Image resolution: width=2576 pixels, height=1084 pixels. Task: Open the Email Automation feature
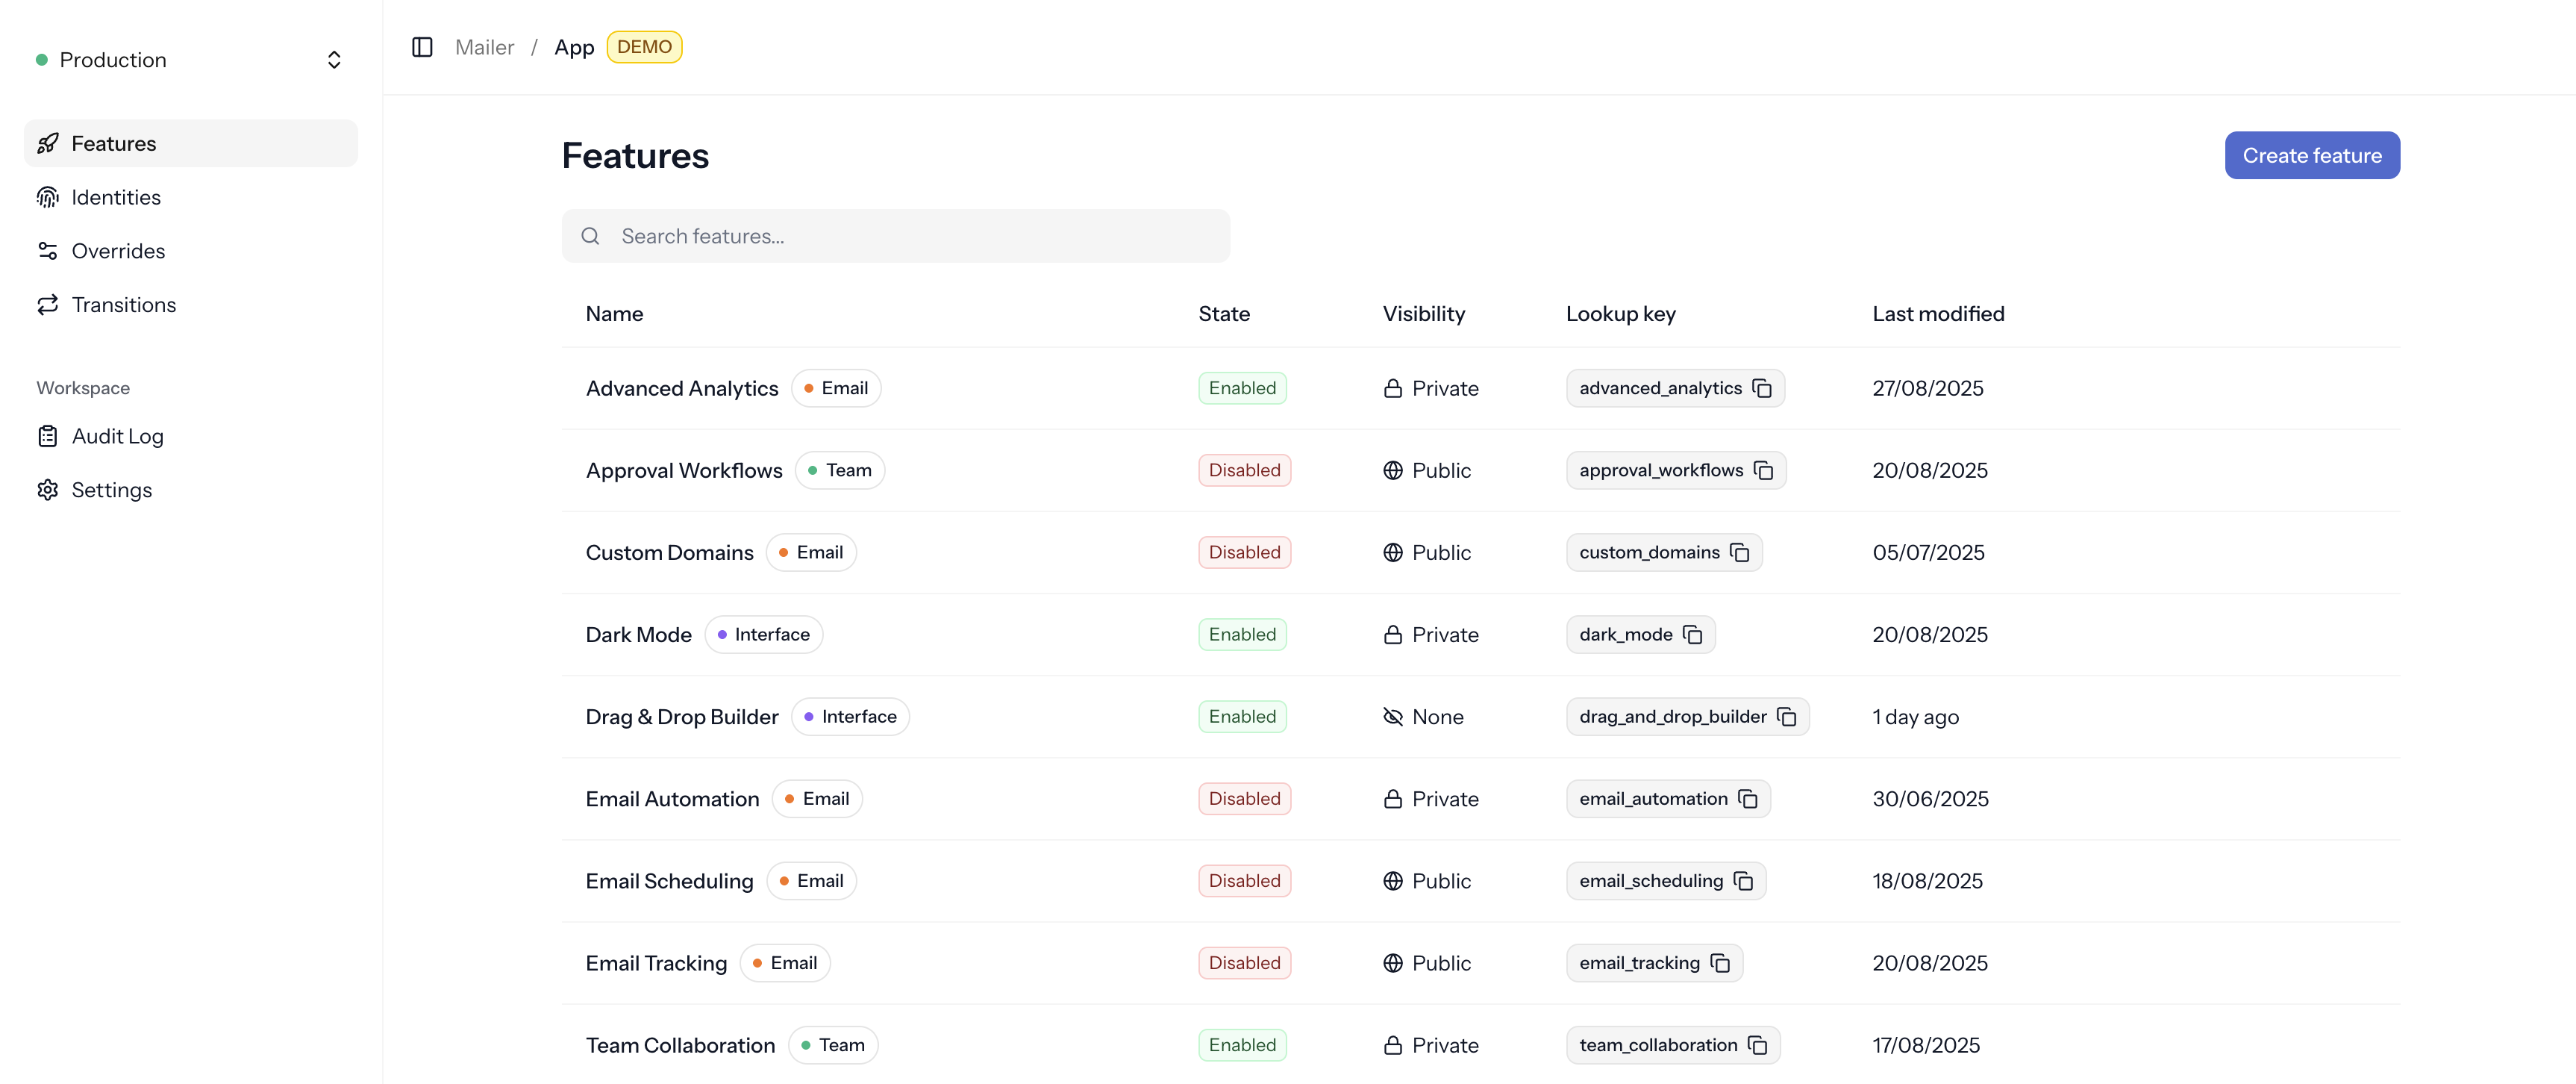pos(672,798)
